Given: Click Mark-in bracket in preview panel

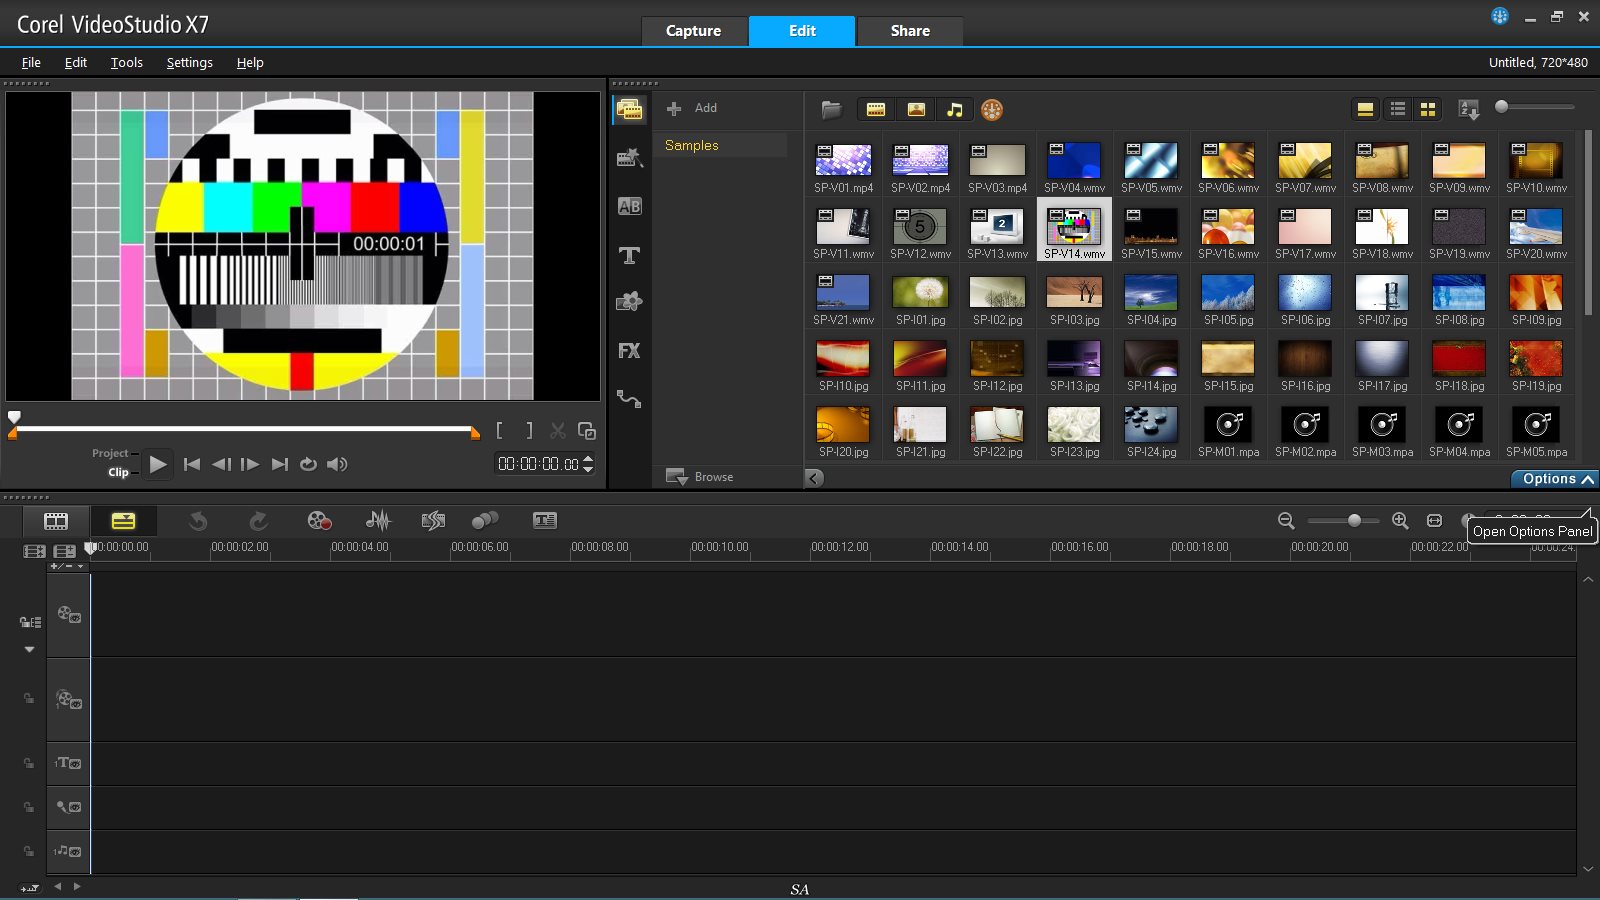Looking at the screenshot, I should click(500, 431).
